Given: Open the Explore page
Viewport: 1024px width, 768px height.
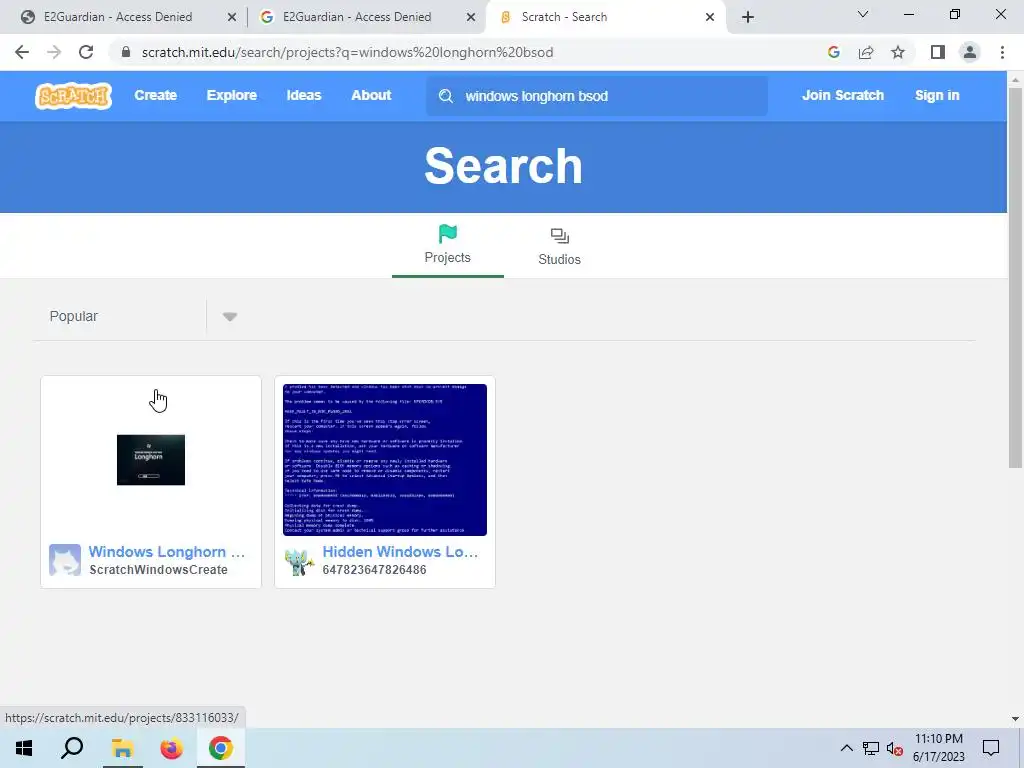Looking at the screenshot, I should pyautogui.click(x=232, y=95).
